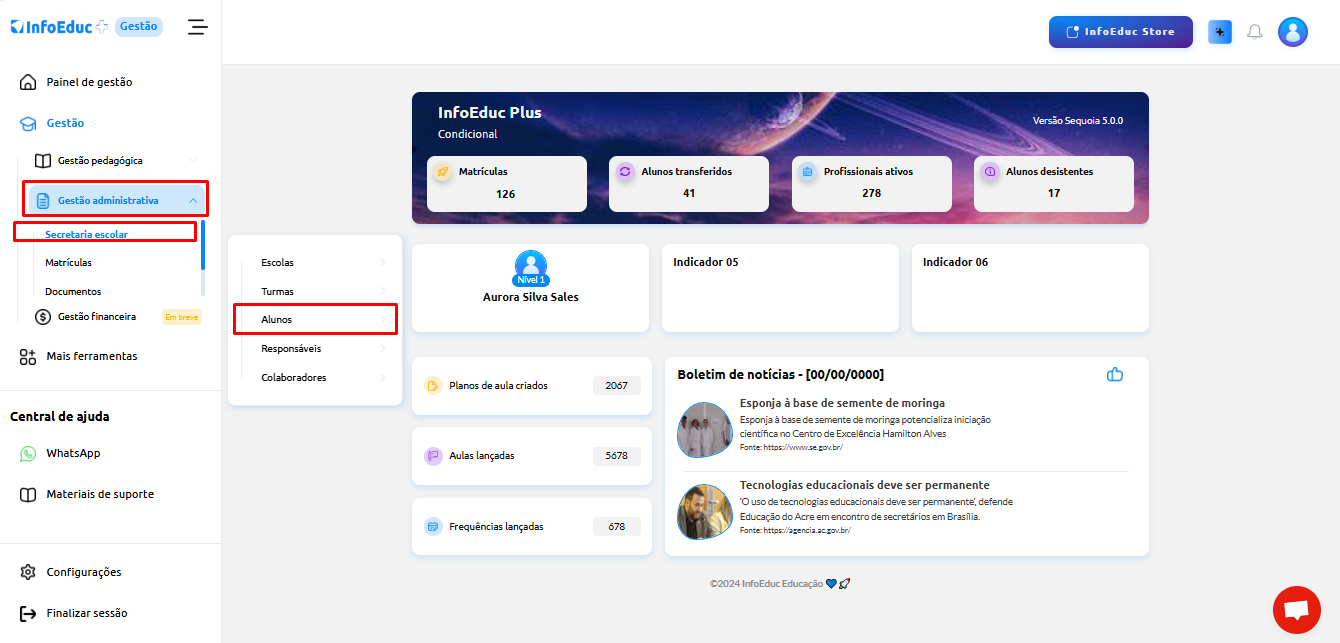The height and width of the screenshot is (643, 1340).
Task: Click the 'Indicador 05' card title
Action: [x=706, y=262]
